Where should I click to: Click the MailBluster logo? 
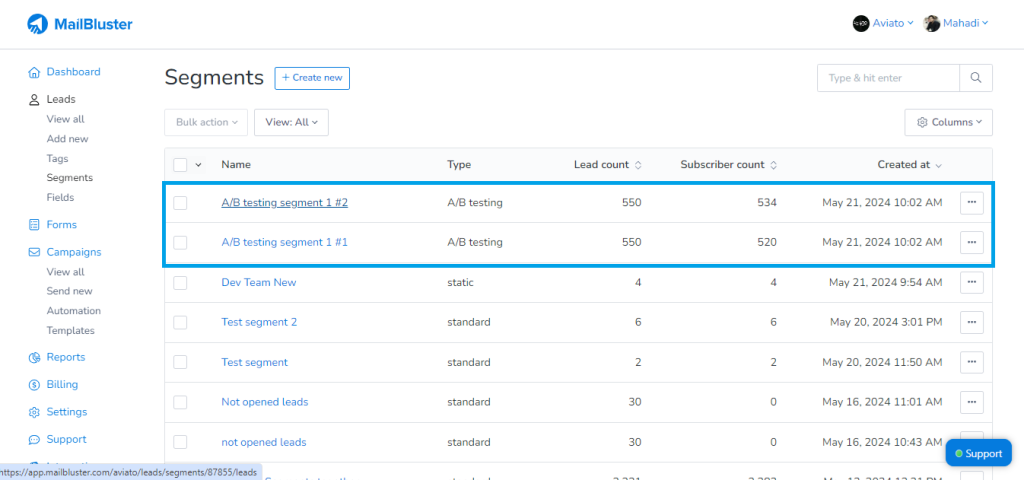point(80,25)
